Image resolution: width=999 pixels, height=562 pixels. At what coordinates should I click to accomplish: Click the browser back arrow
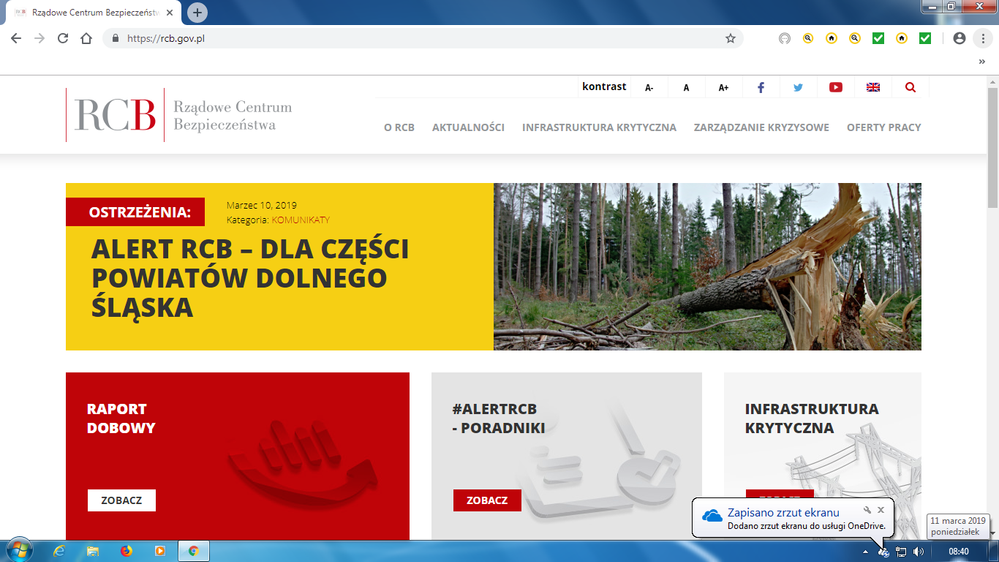pyautogui.click(x=16, y=38)
